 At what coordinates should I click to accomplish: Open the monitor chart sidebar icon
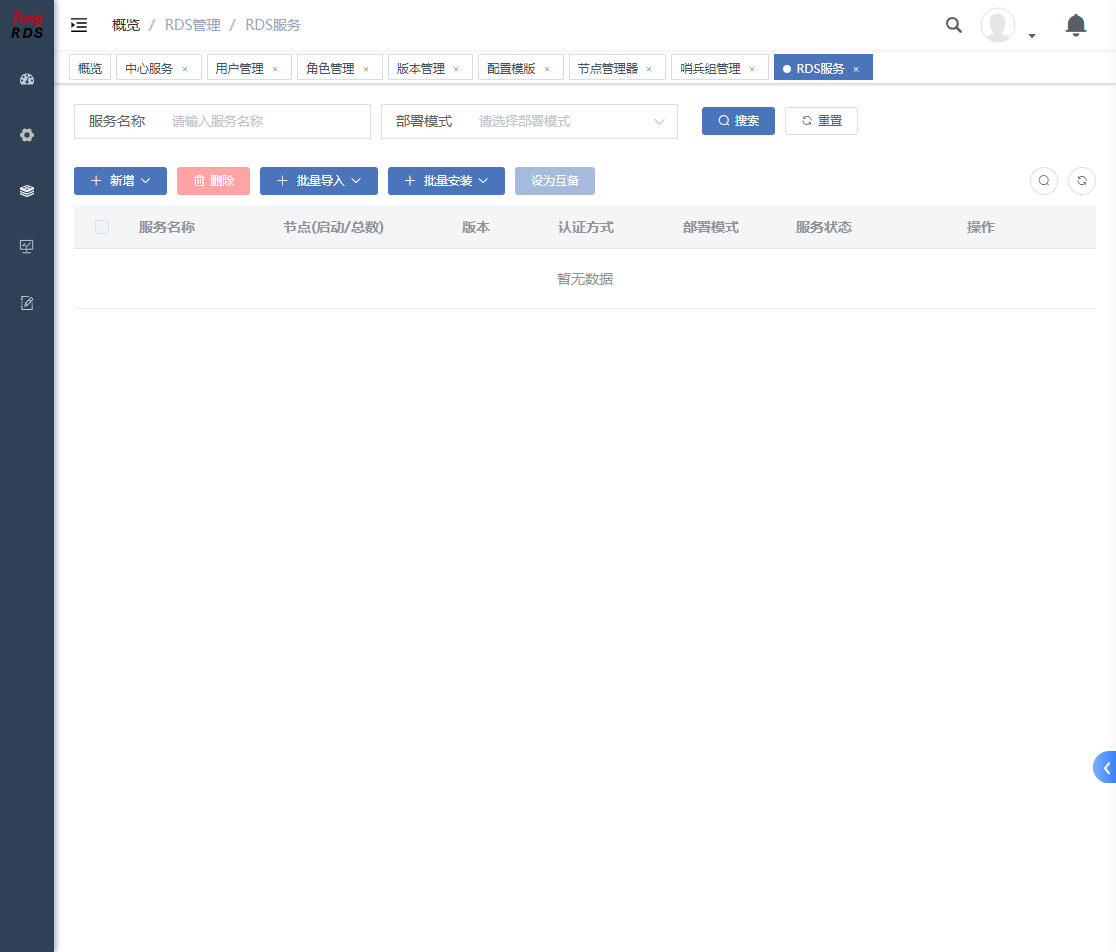coord(27,247)
